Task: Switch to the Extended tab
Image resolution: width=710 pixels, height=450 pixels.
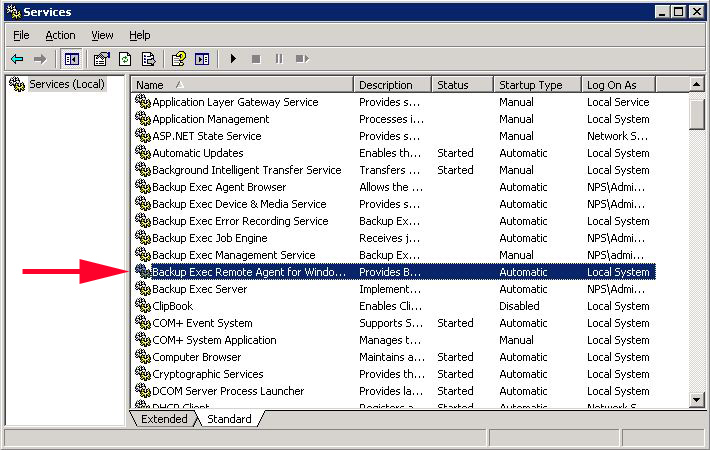Action: point(164,419)
